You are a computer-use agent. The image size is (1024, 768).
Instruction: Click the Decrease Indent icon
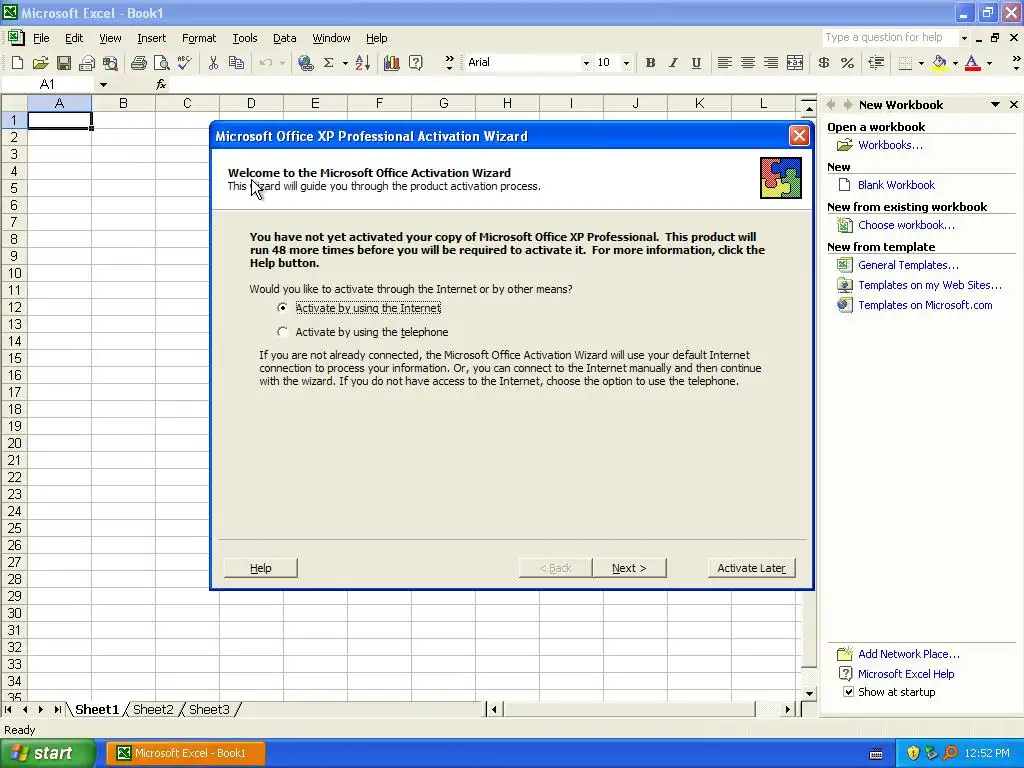[x=876, y=63]
